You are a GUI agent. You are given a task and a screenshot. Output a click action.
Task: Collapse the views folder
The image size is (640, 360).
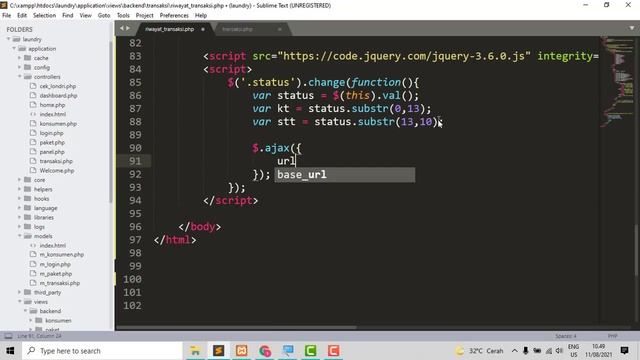tap(19, 302)
